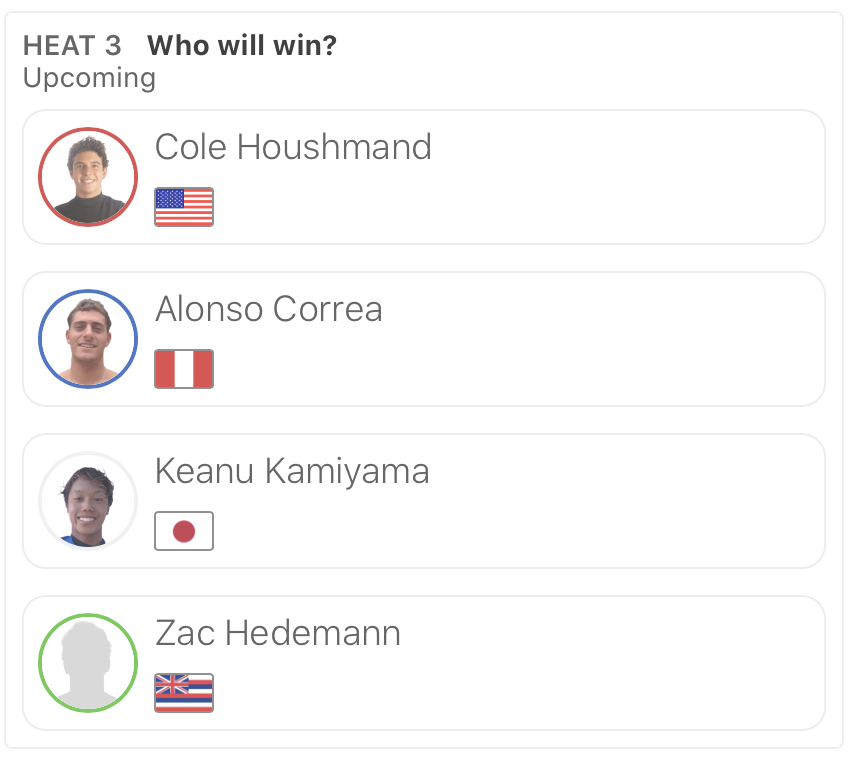Click the Alonso Correa name text
Screen dimensions: 852x758
[x=269, y=309]
